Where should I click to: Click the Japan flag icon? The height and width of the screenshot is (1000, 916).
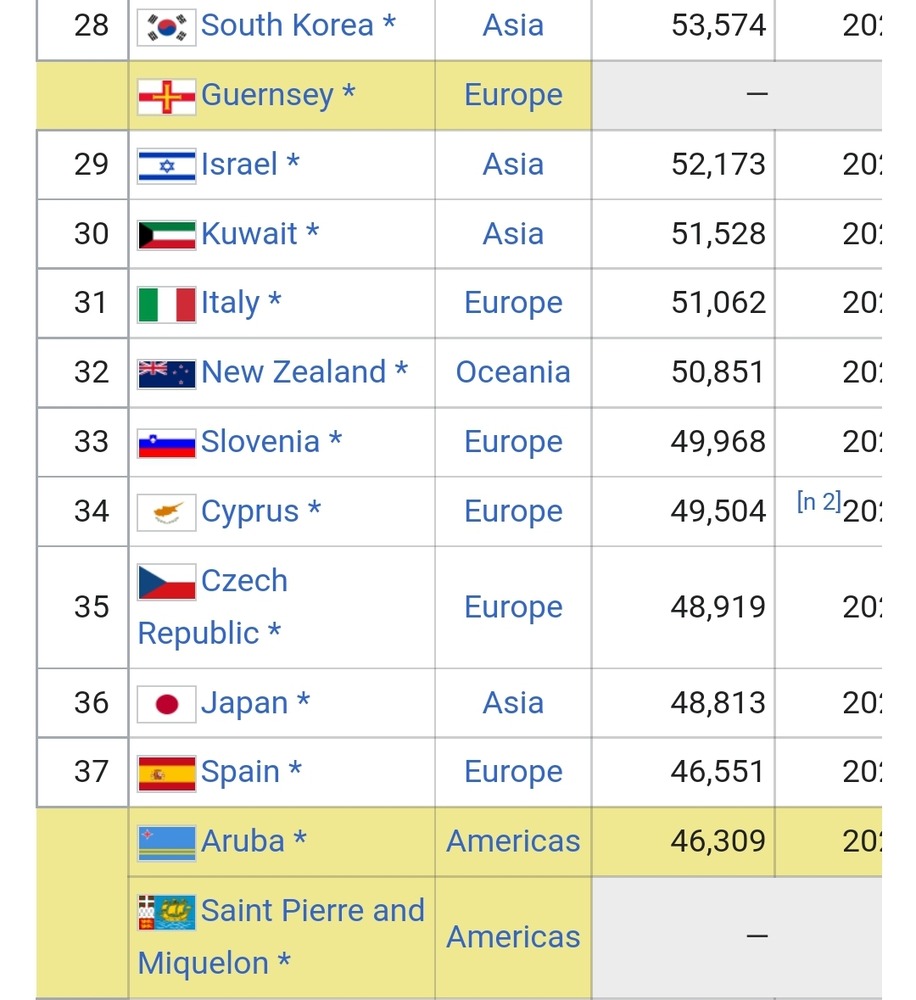click(167, 704)
